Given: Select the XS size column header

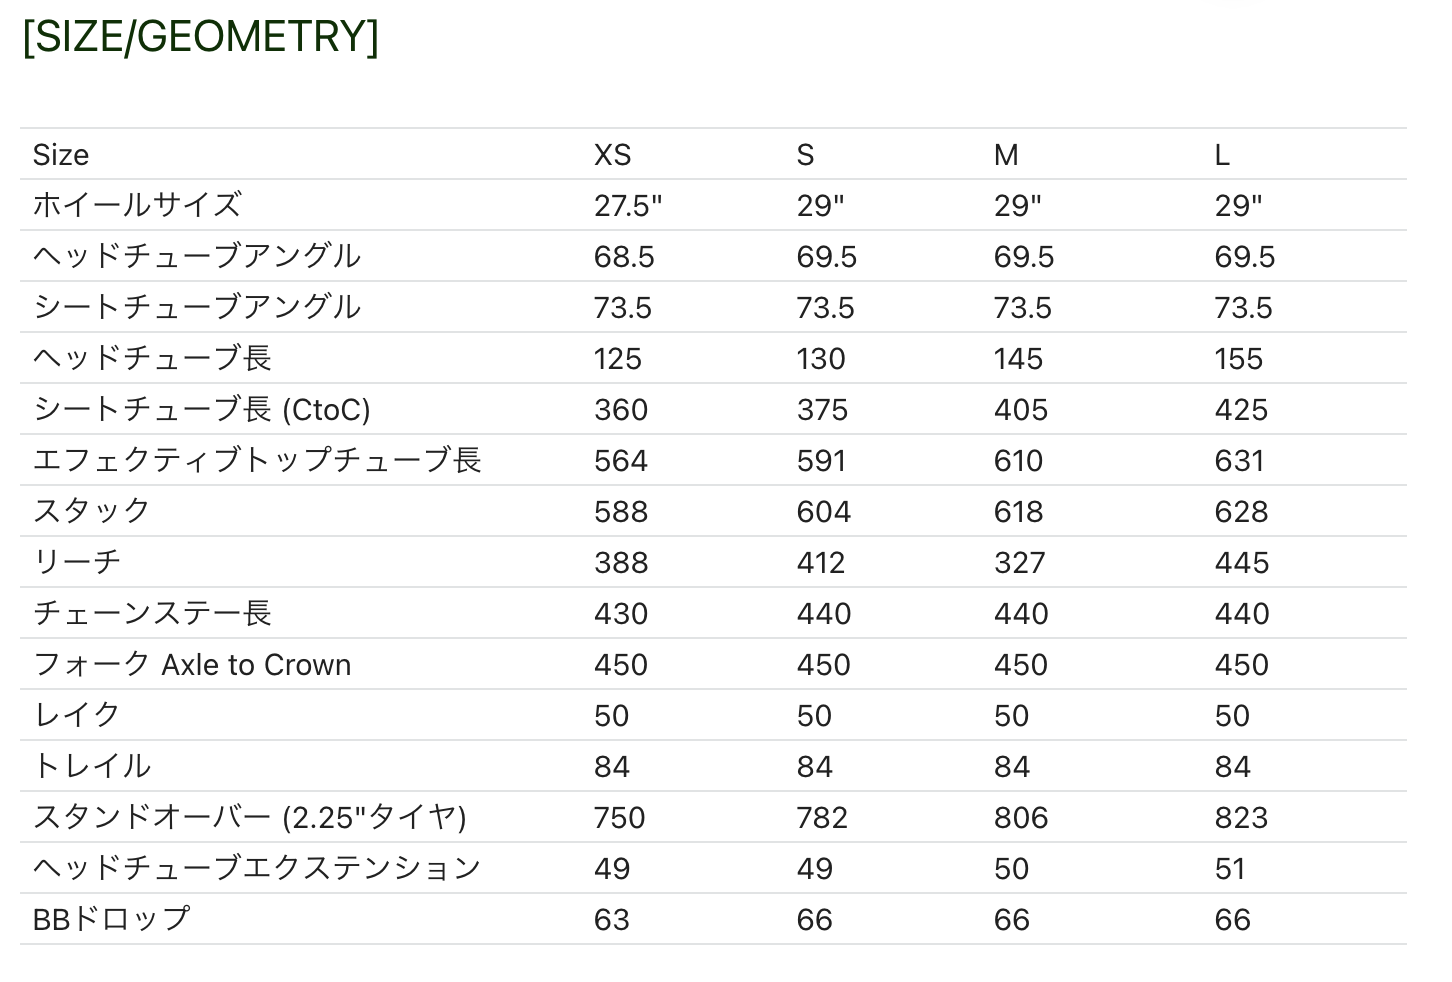Looking at the screenshot, I should (612, 155).
